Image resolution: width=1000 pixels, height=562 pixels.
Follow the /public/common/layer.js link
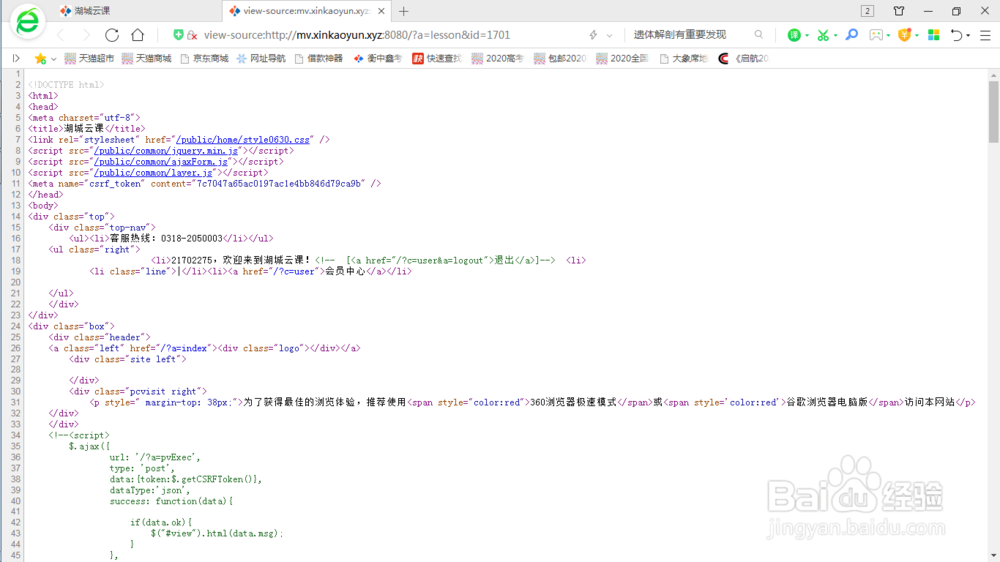(x=153, y=172)
